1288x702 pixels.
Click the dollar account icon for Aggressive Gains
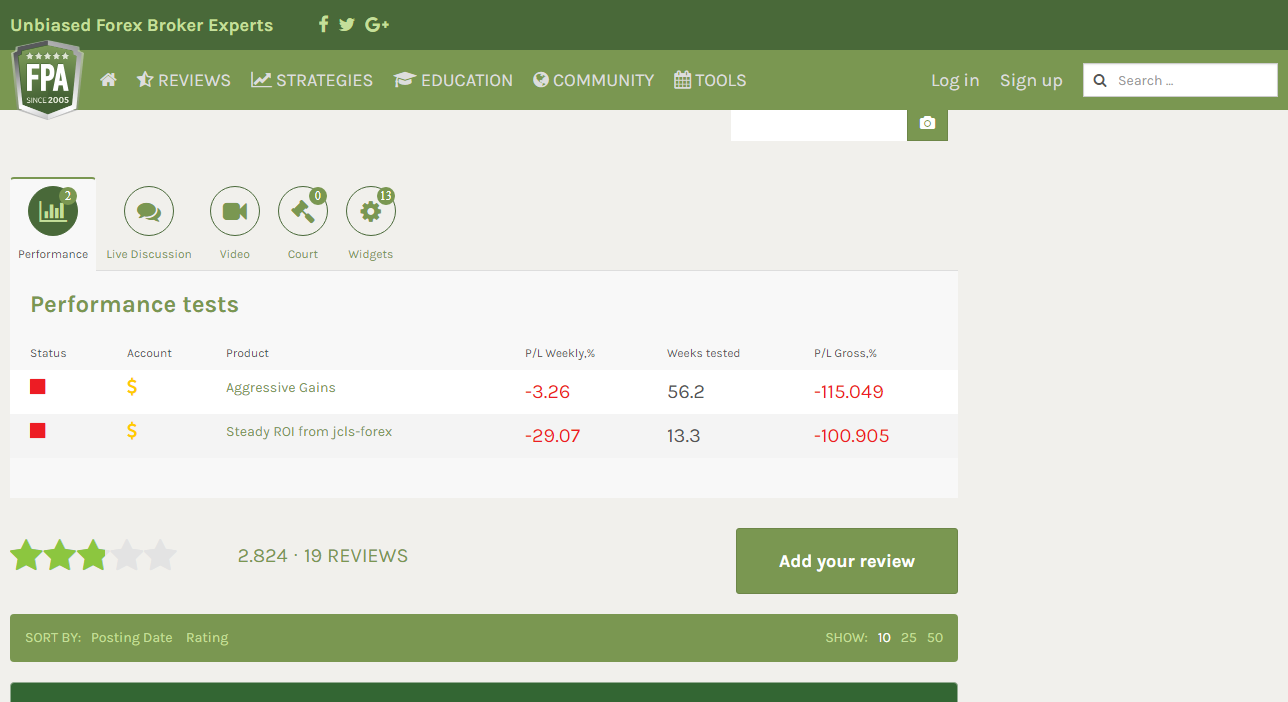click(132, 387)
